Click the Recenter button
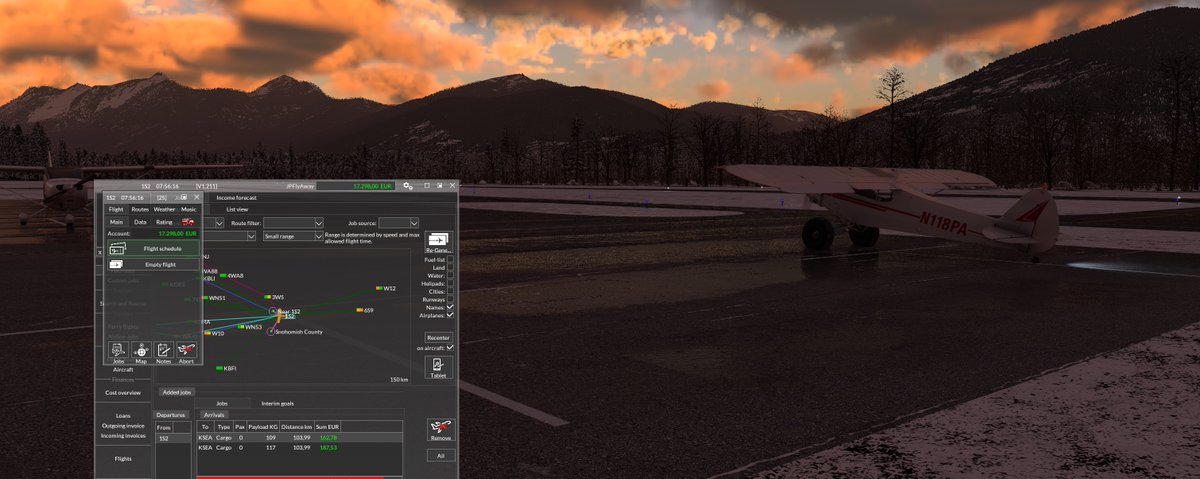Image resolution: width=1200 pixels, height=479 pixels. (439, 338)
